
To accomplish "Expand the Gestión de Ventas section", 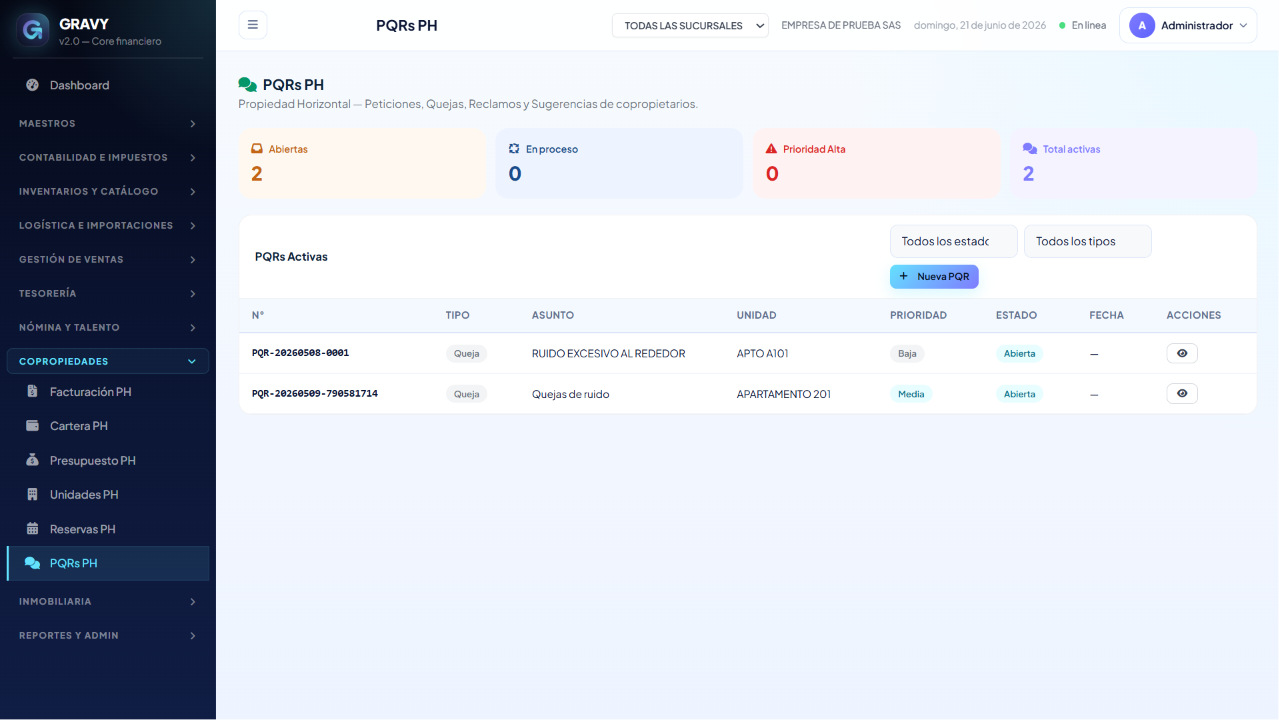I will click(x=108, y=259).
